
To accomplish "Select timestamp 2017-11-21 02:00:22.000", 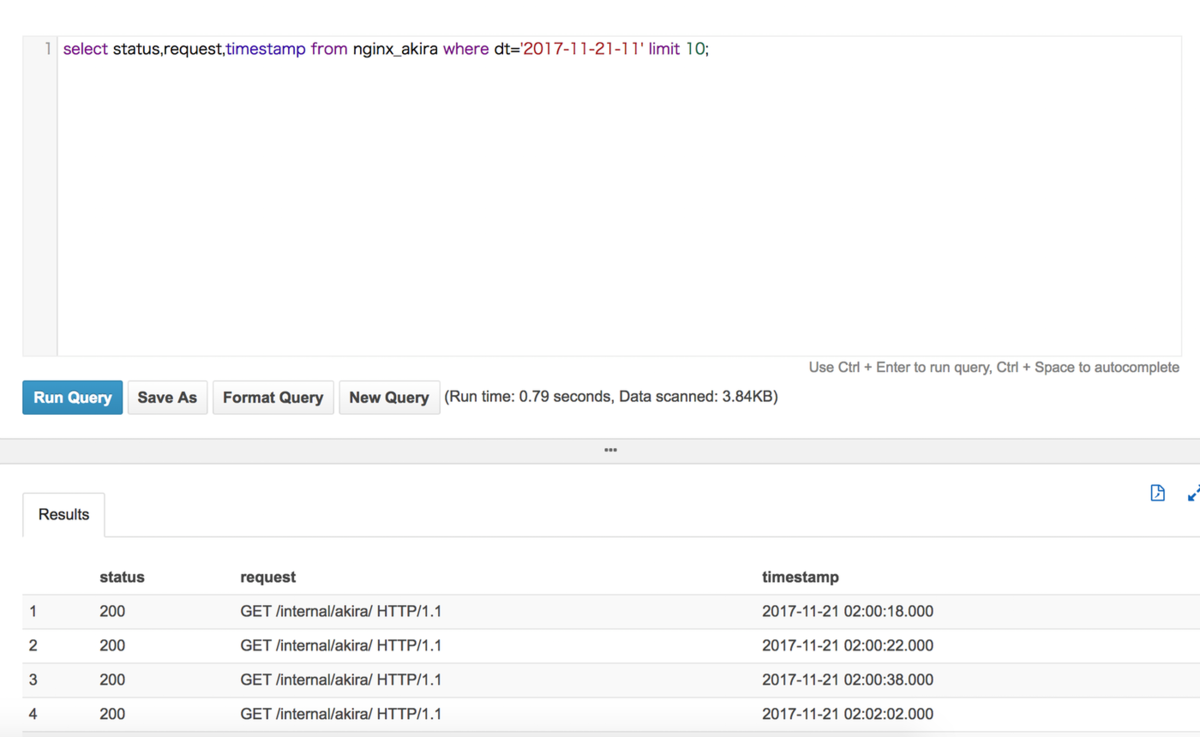I will [x=848, y=645].
